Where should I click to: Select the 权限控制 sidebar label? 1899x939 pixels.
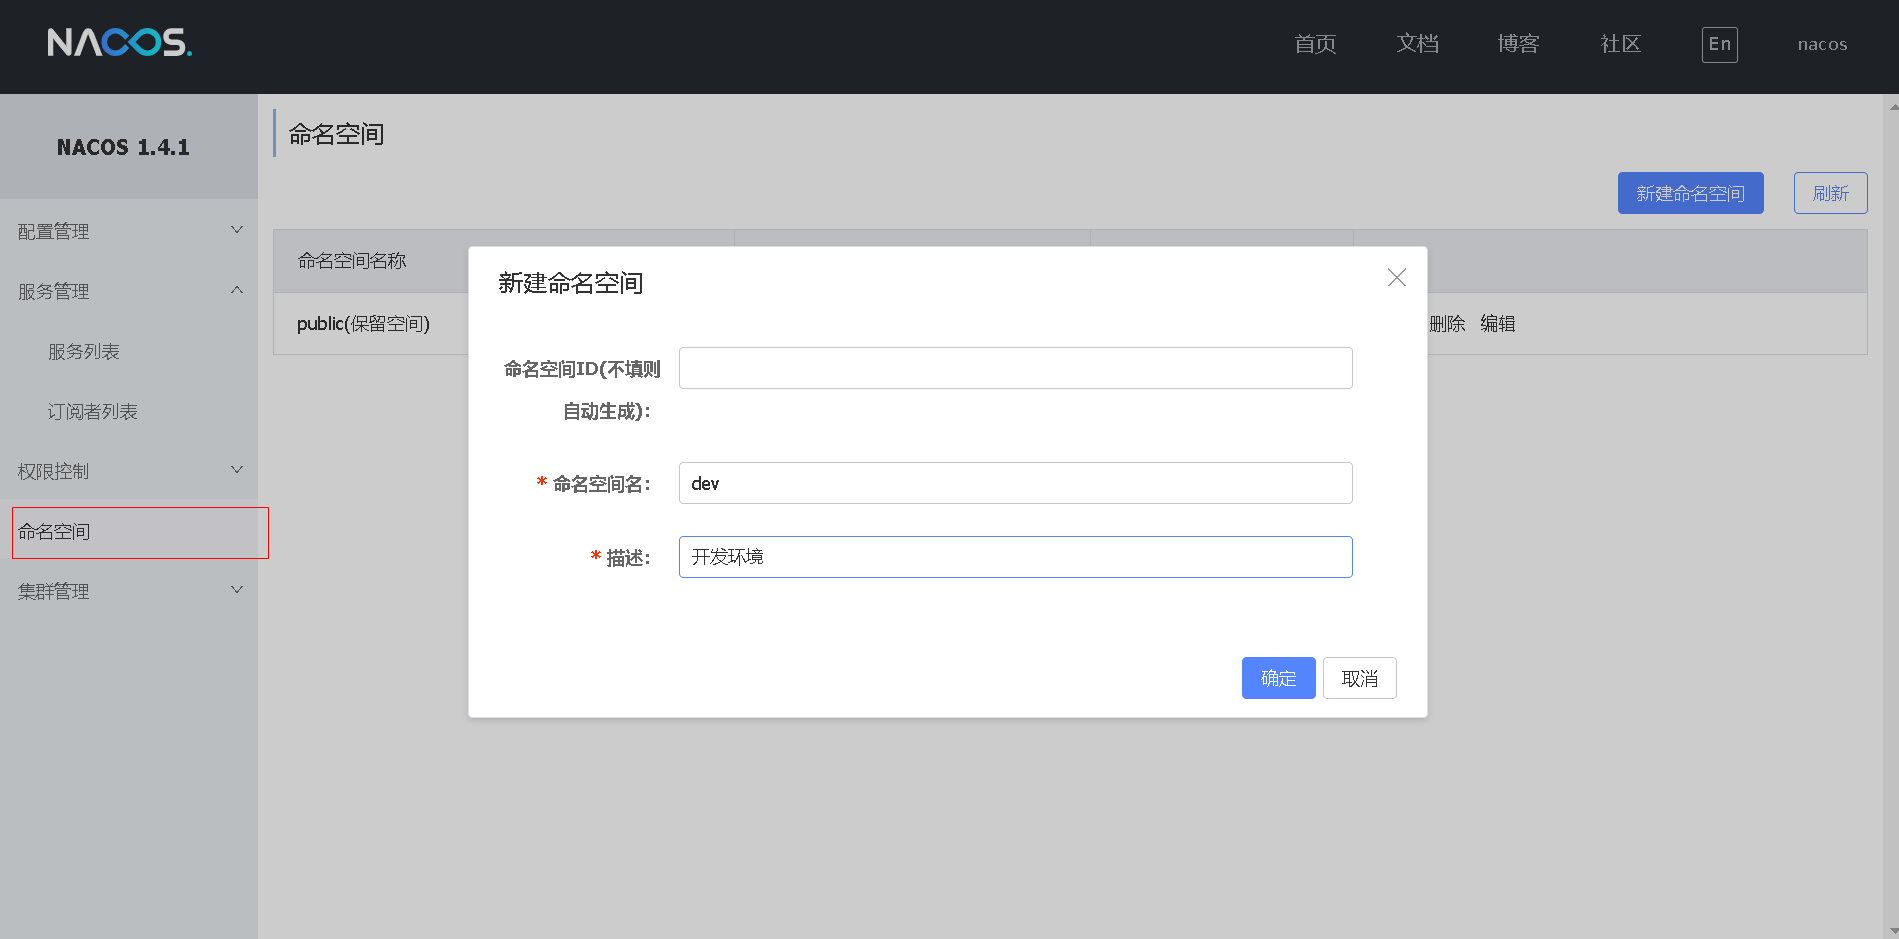point(54,472)
